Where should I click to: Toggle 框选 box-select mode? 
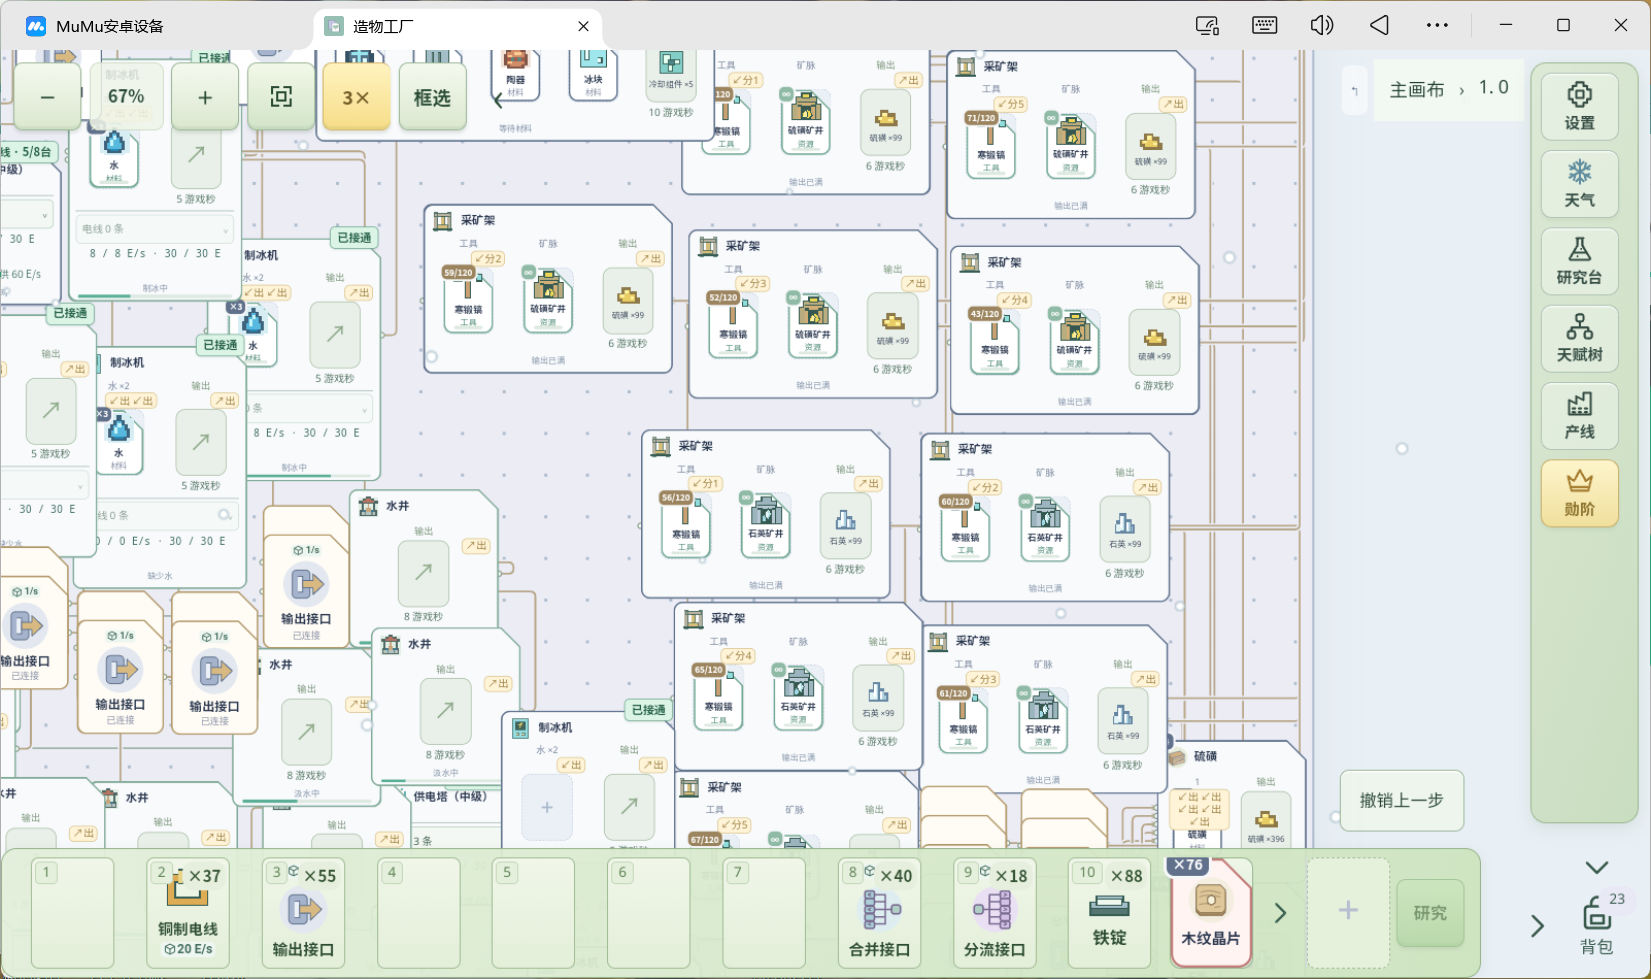coord(432,97)
